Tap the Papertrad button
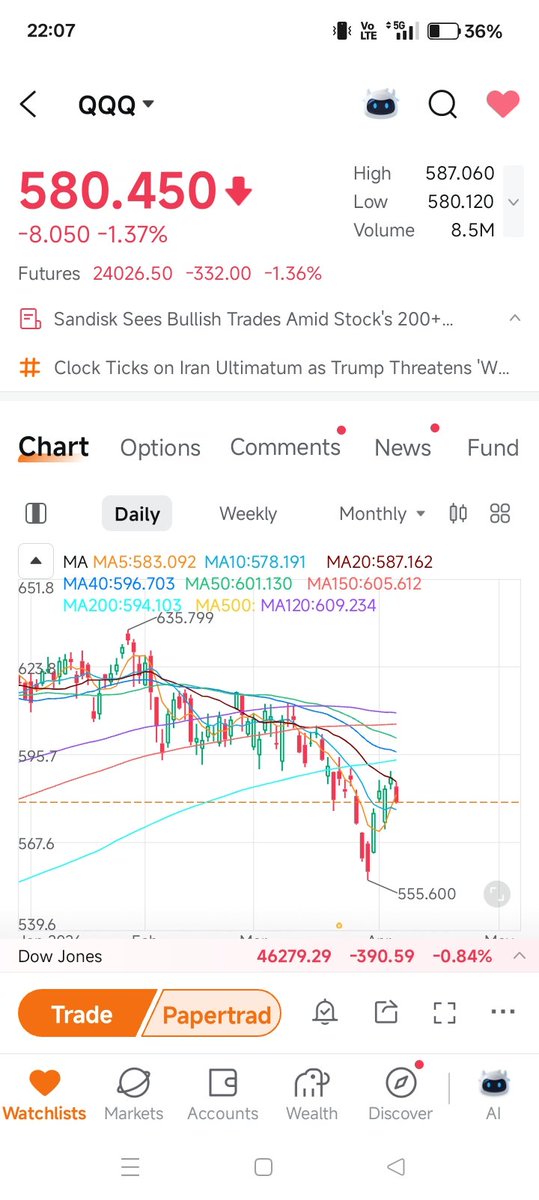539x1200 pixels. [x=214, y=1015]
